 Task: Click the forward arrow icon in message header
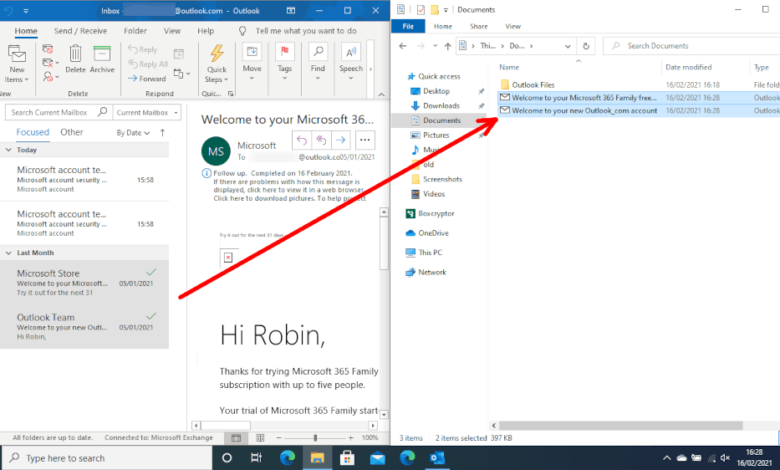tap(340, 140)
